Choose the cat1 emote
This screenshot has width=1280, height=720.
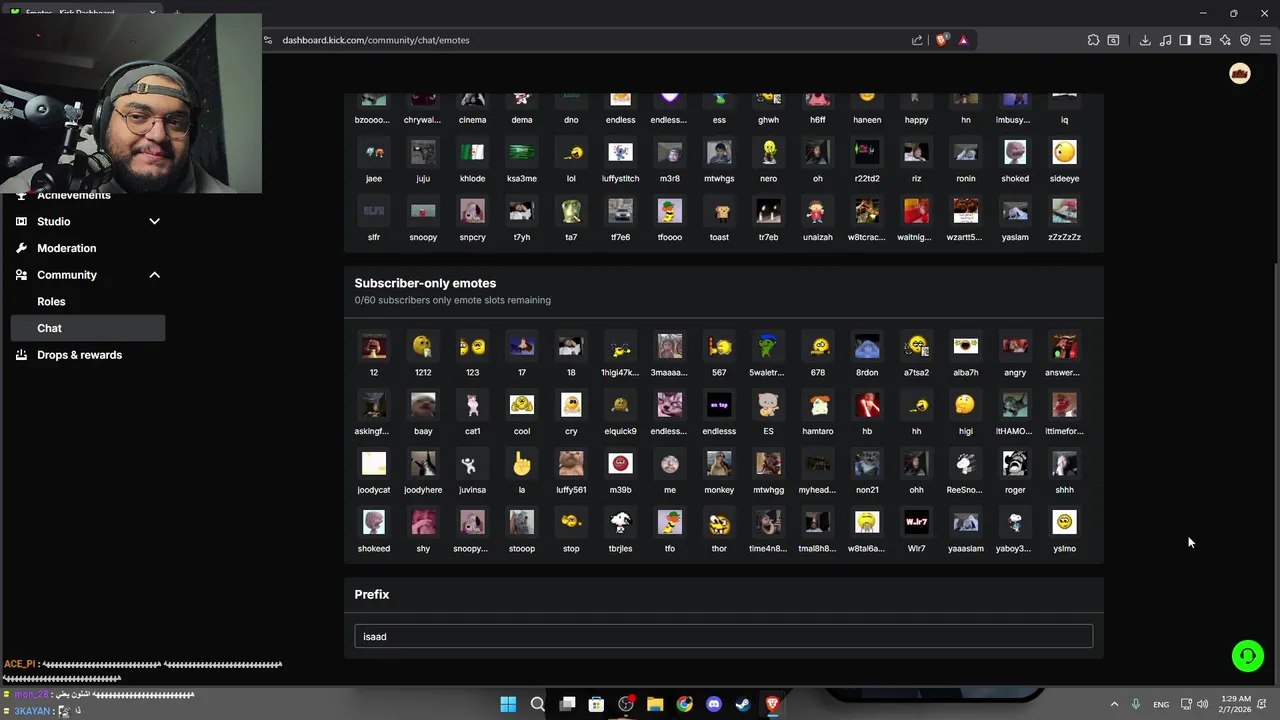click(472, 406)
